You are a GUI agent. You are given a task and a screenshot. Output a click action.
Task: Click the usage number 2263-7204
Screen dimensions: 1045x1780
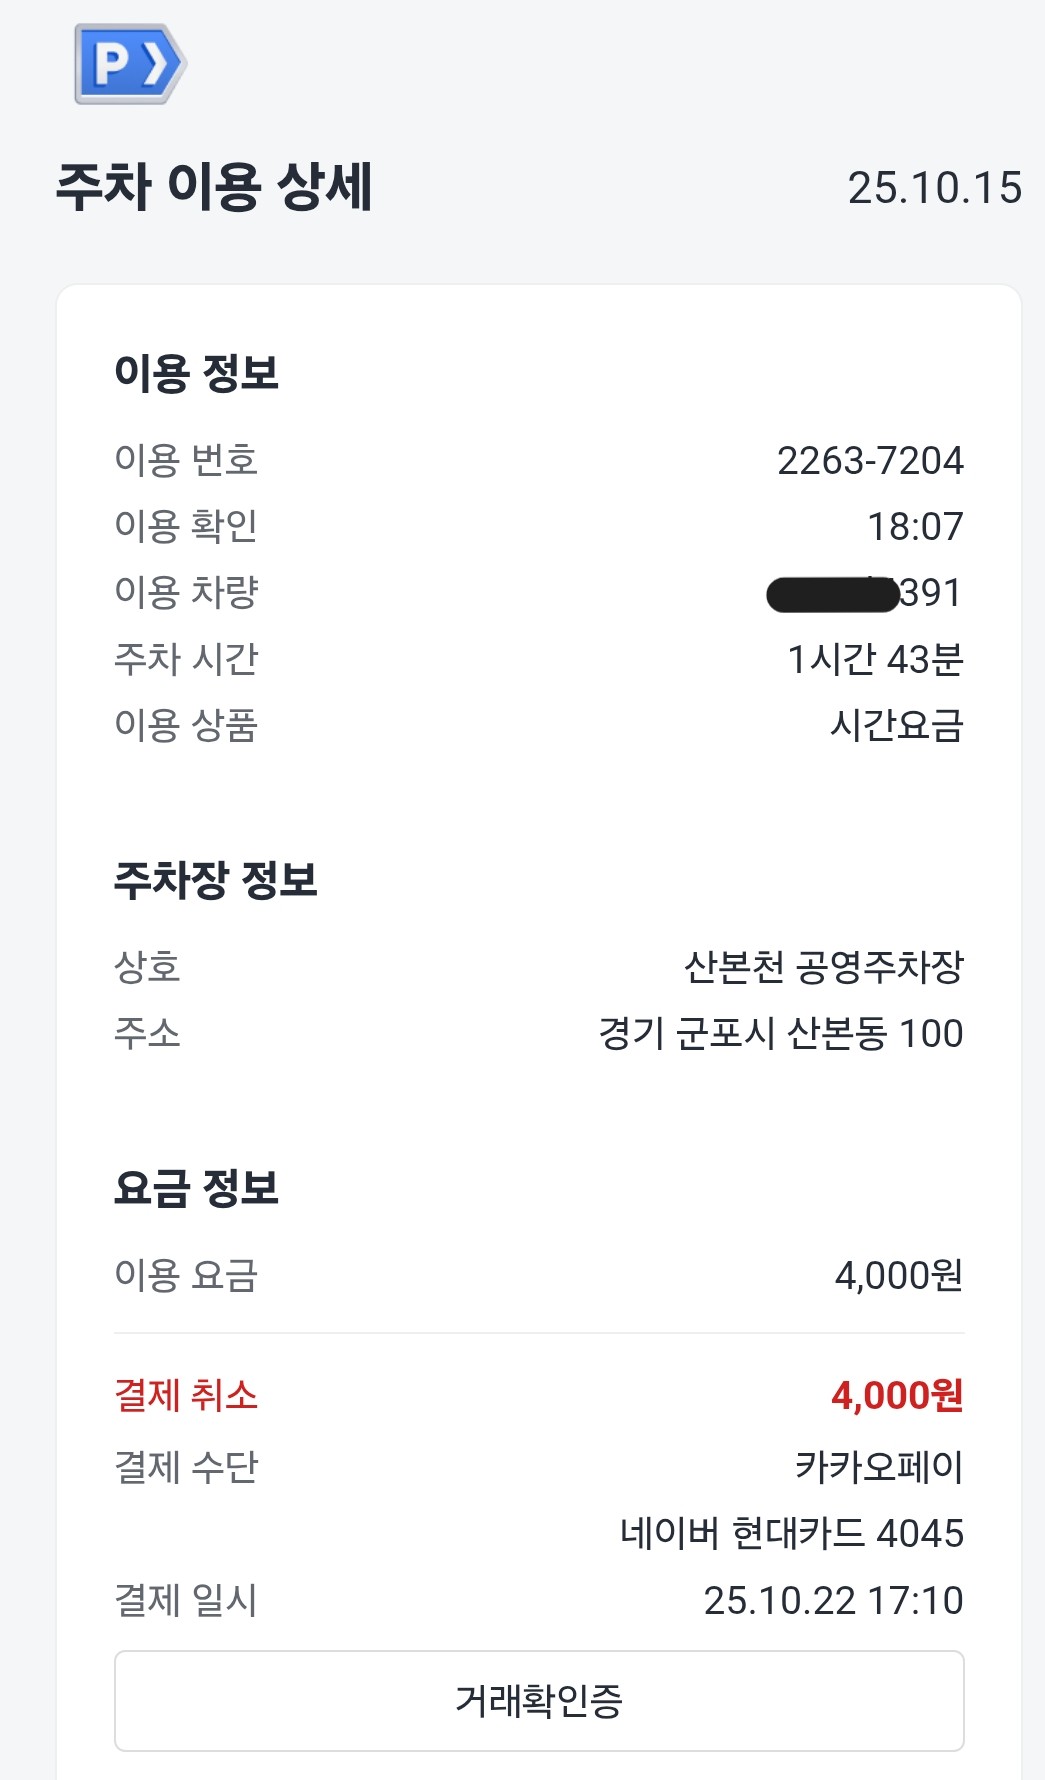click(x=870, y=460)
